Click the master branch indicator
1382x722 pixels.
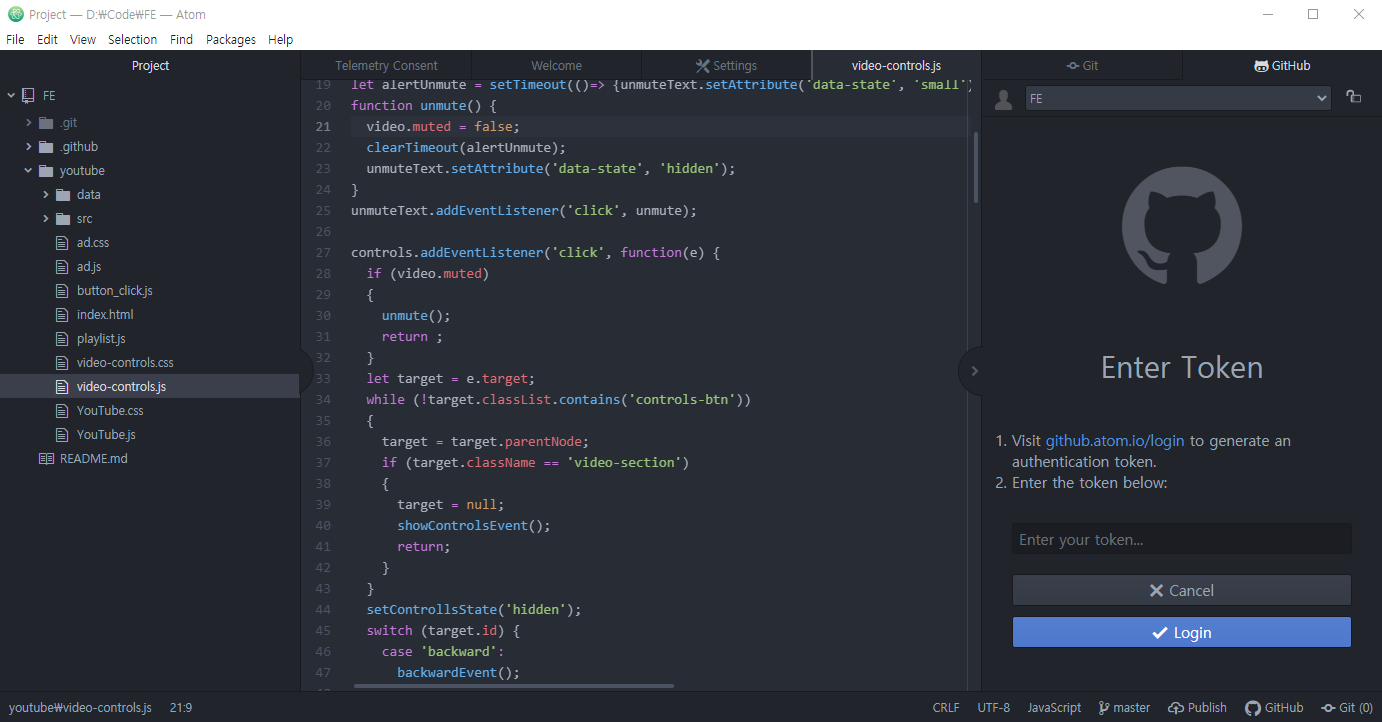click(1124, 707)
